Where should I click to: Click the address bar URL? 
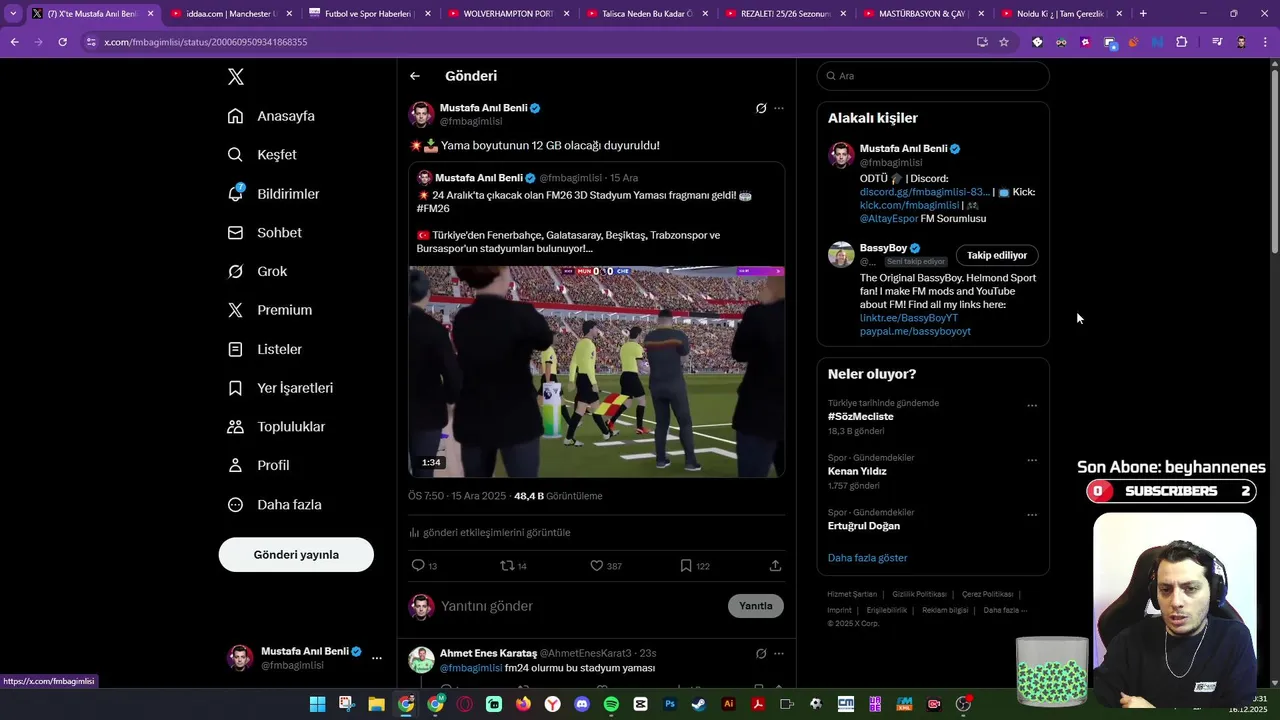[x=206, y=42]
